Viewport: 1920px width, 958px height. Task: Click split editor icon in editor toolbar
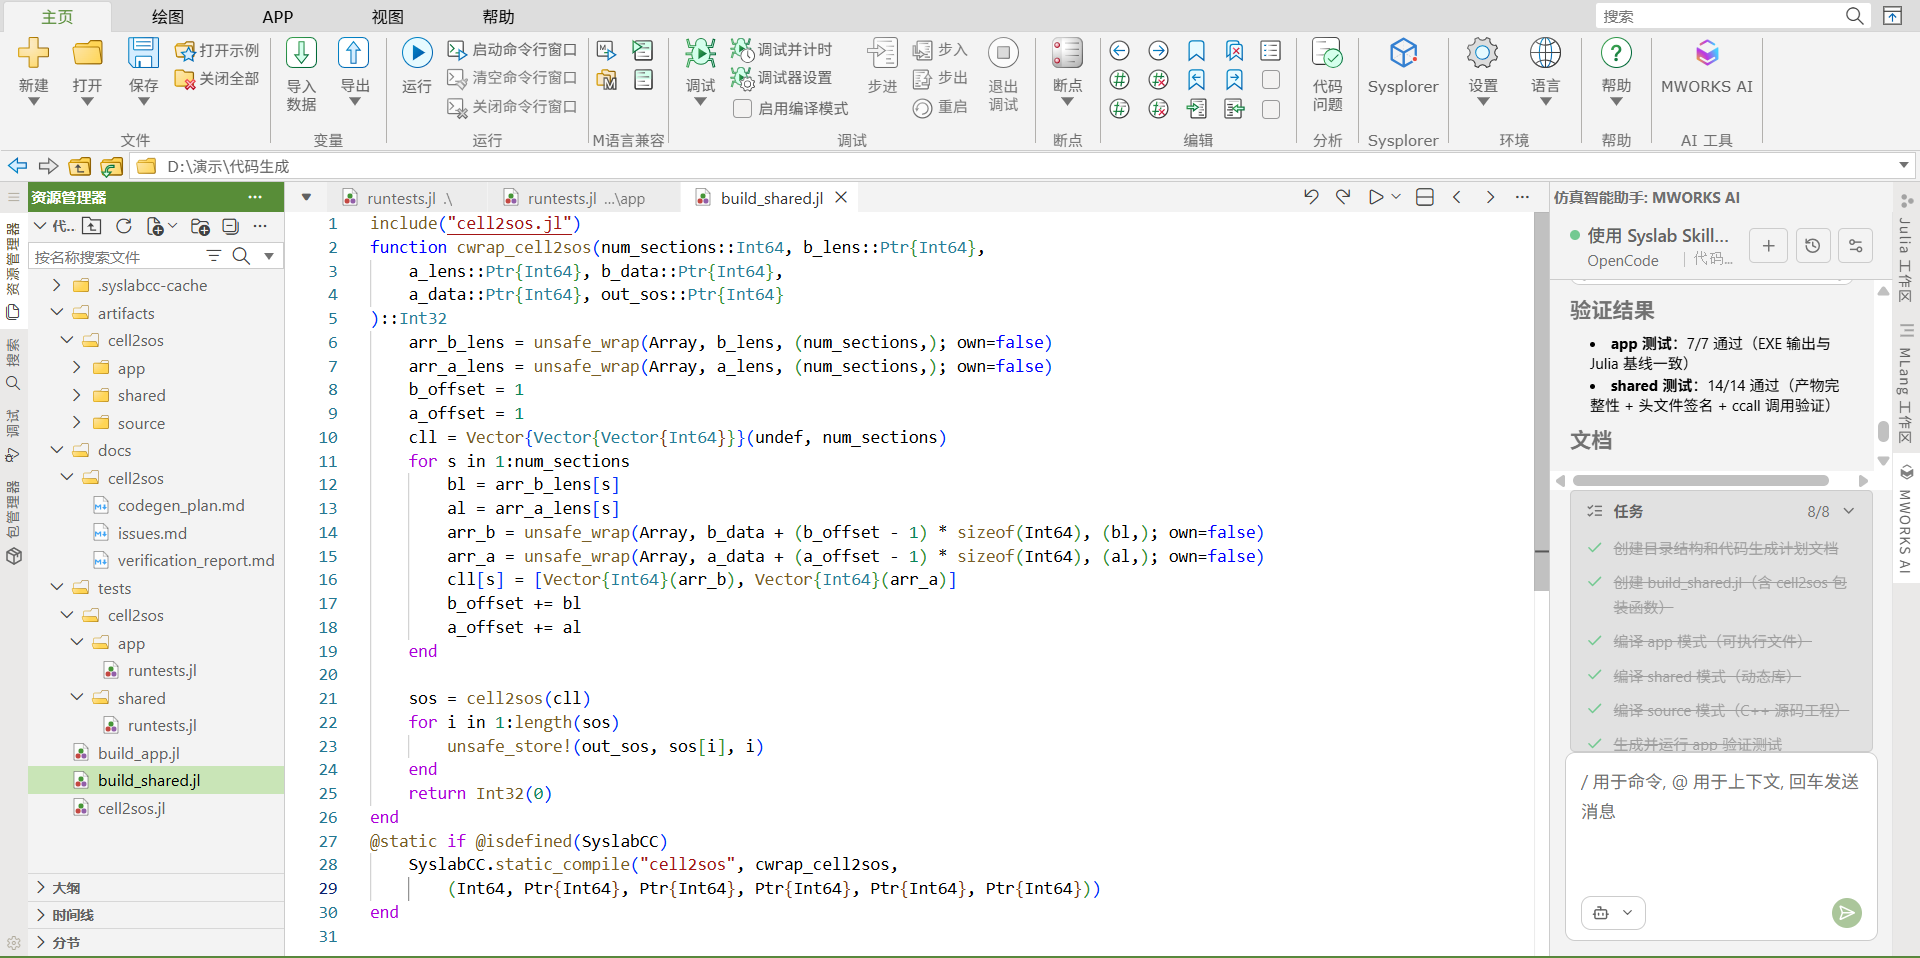1425,197
